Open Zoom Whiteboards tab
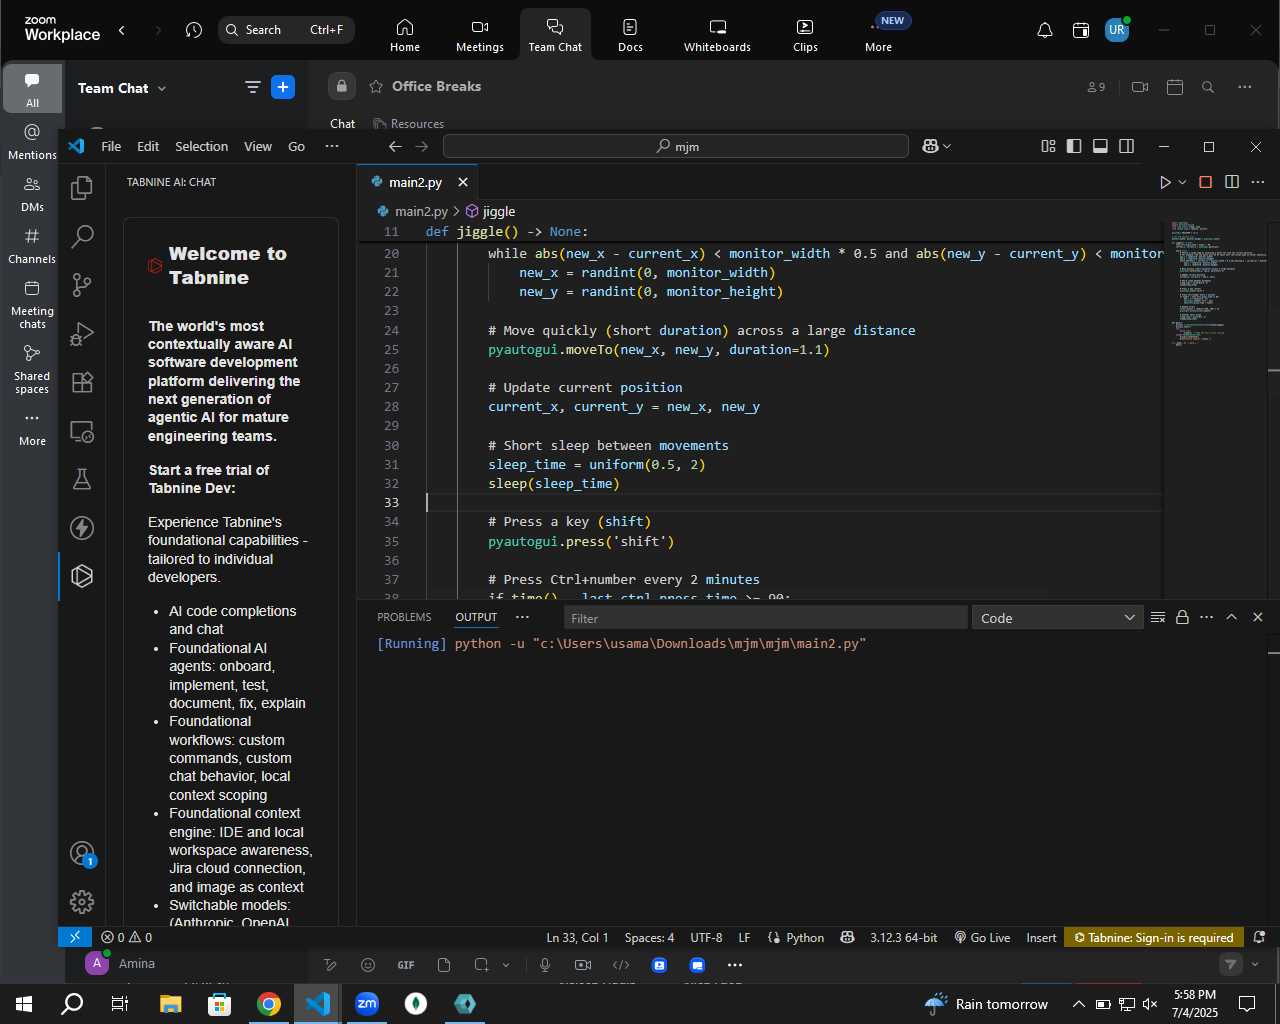The width and height of the screenshot is (1280, 1024). coord(717,34)
